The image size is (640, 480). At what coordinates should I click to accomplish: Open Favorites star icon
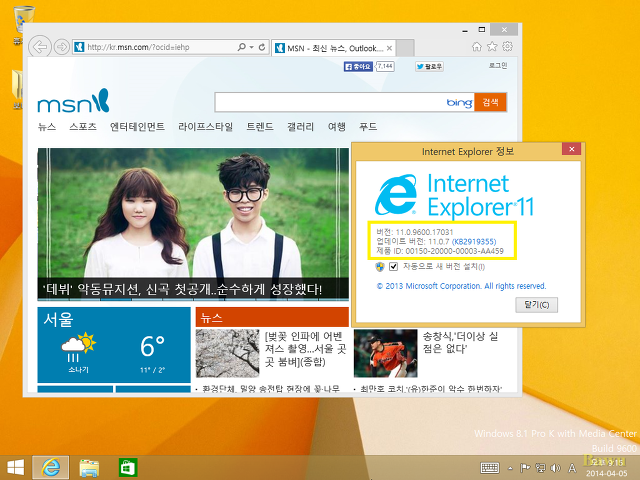click(x=492, y=47)
